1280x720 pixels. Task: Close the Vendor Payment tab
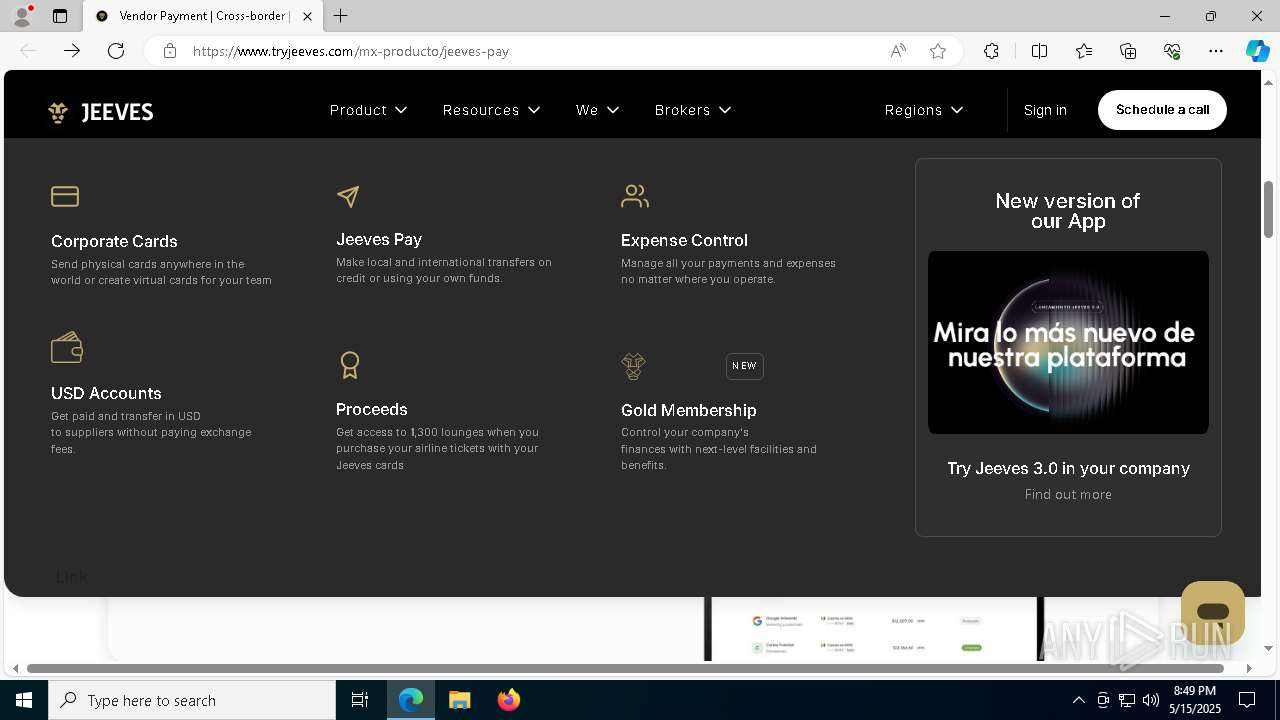[x=307, y=16]
